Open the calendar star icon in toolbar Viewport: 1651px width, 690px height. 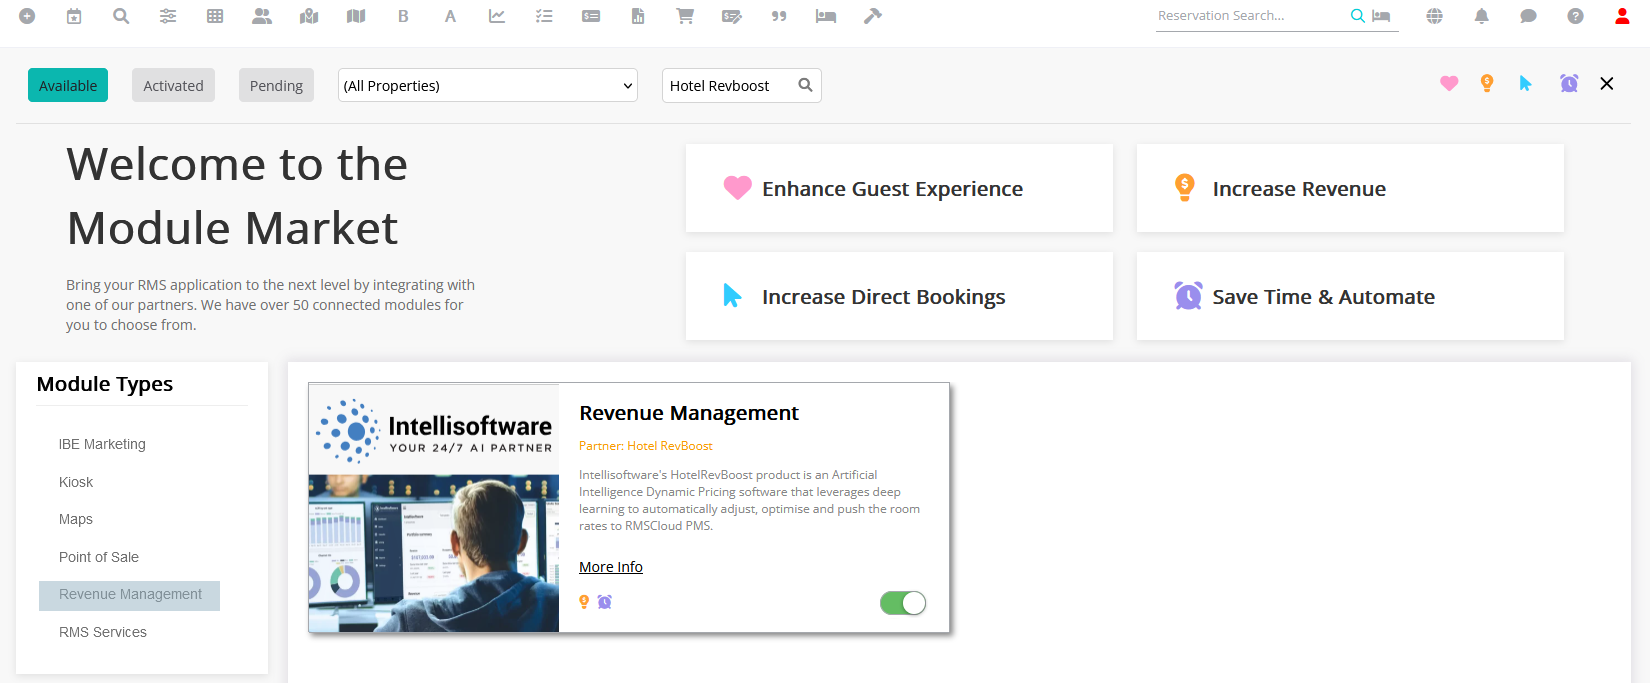click(x=74, y=16)
